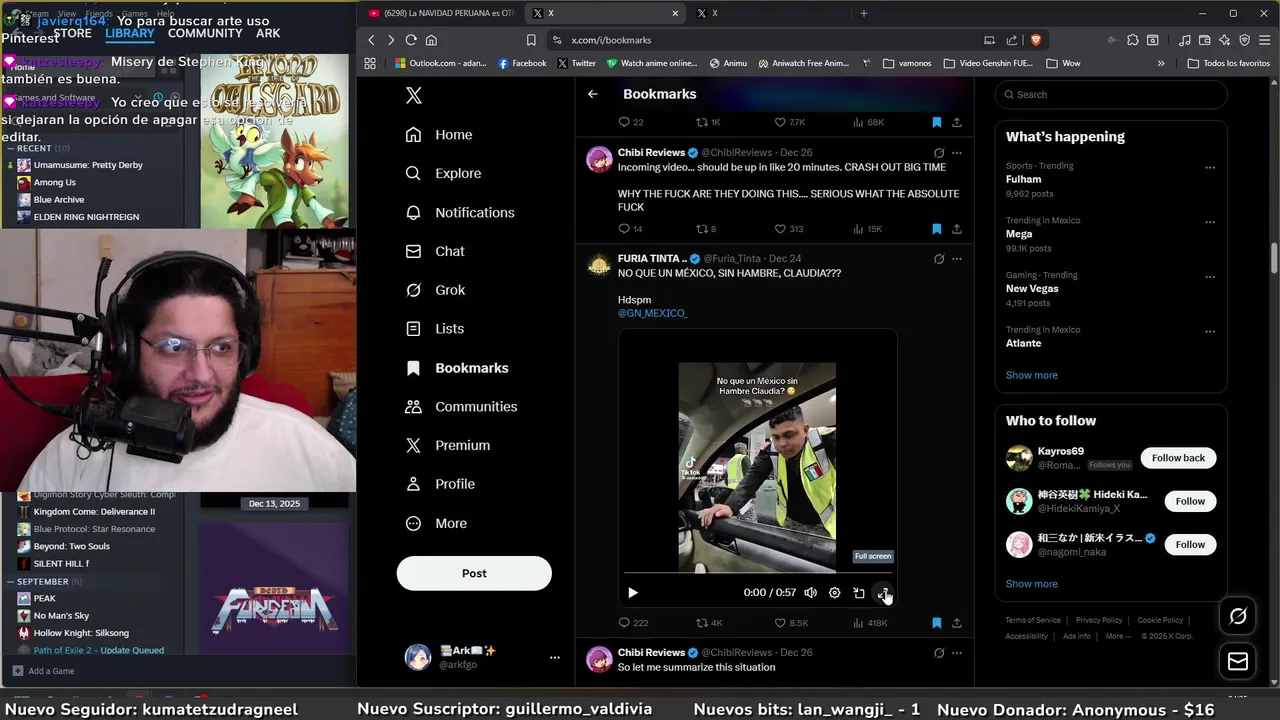
Task: Open Steam LIBRARY tab
Action: [130, 33]
